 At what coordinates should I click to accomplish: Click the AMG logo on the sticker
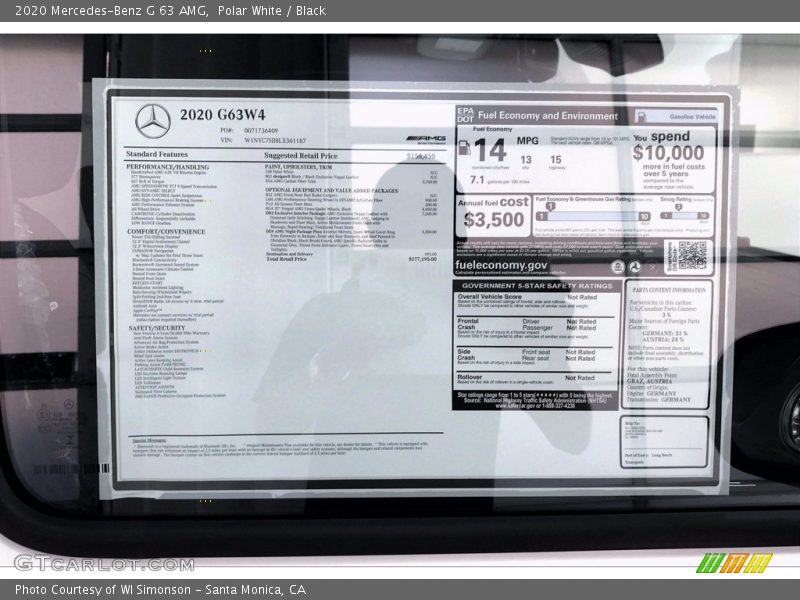(x=427, y=139)
